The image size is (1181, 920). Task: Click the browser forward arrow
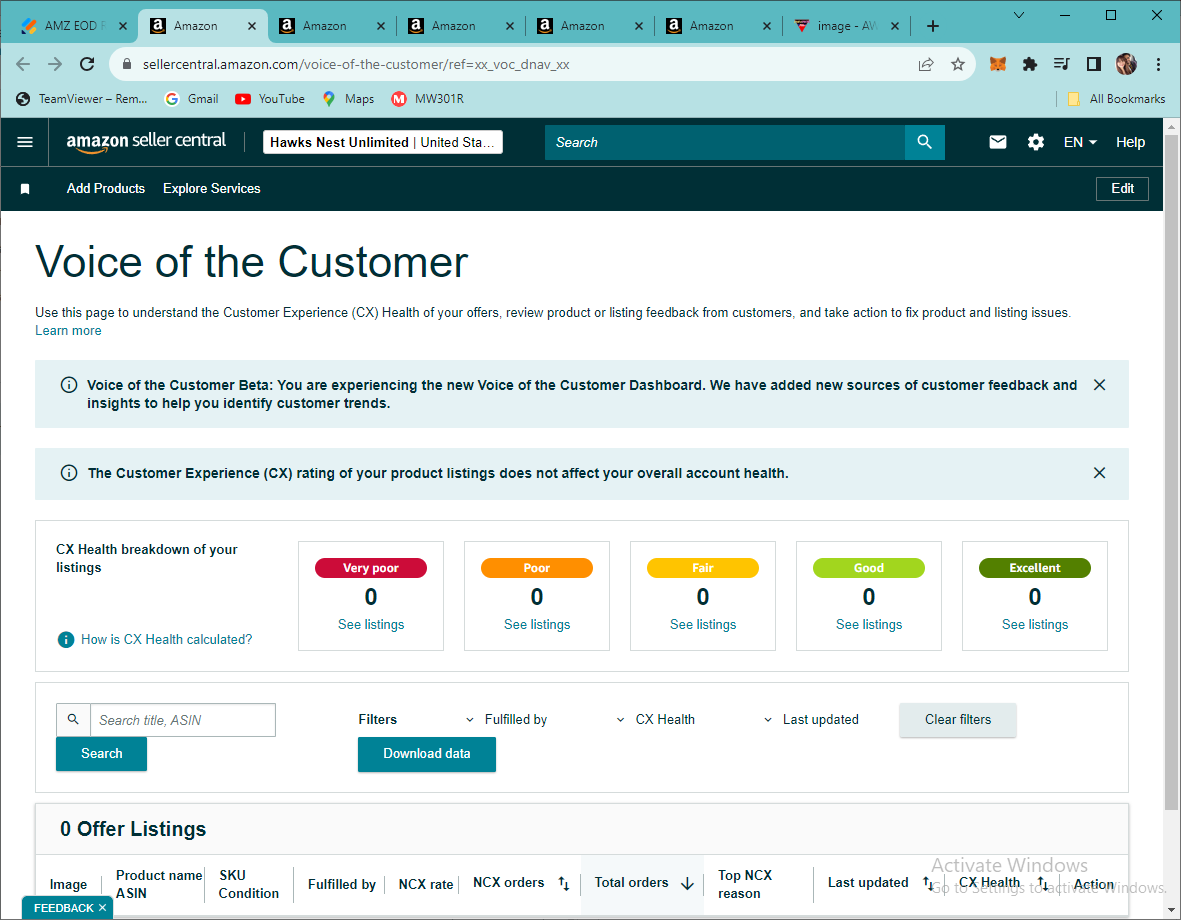[55, 64]
